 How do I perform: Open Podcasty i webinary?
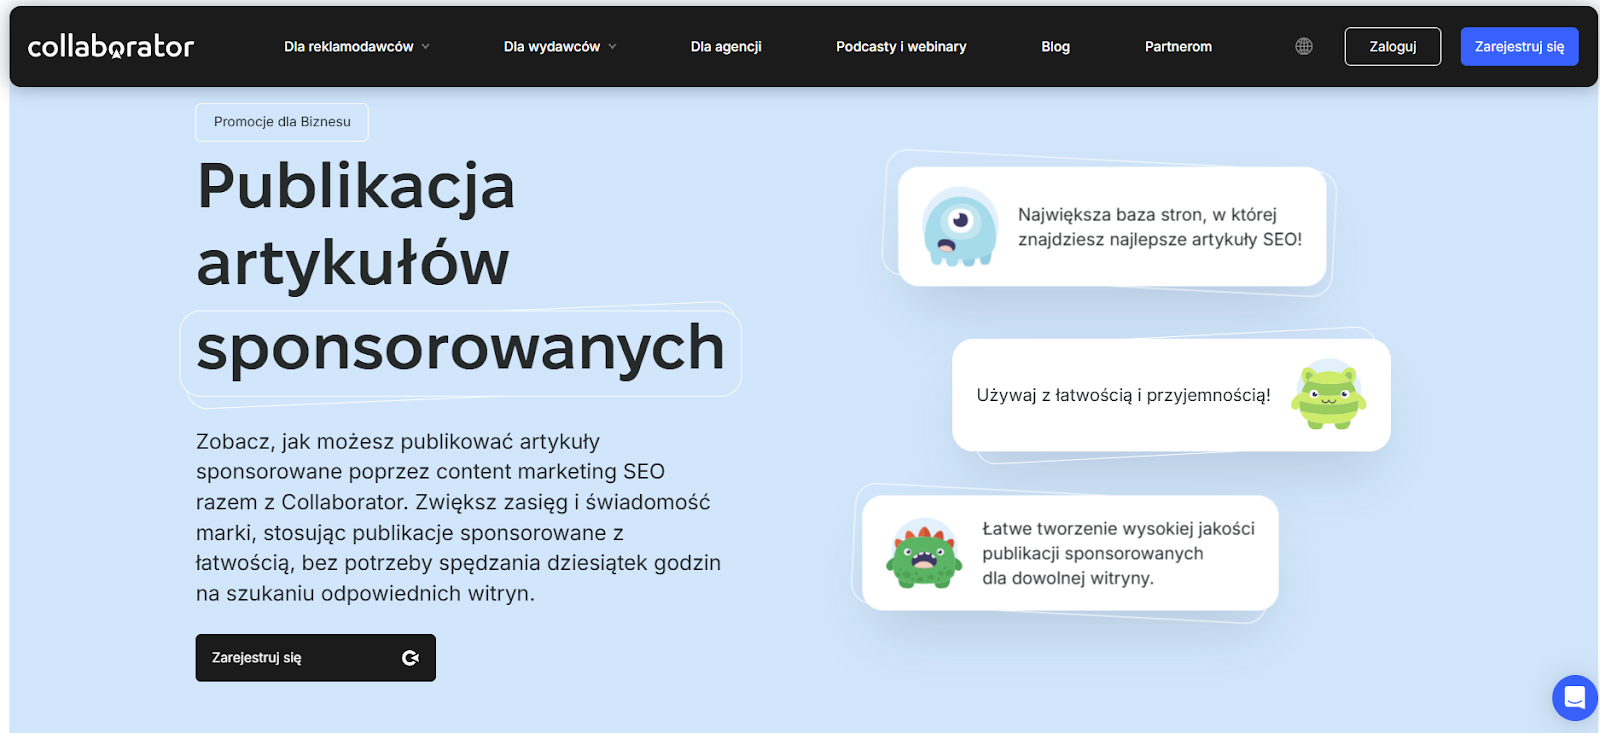pos(901,47)
